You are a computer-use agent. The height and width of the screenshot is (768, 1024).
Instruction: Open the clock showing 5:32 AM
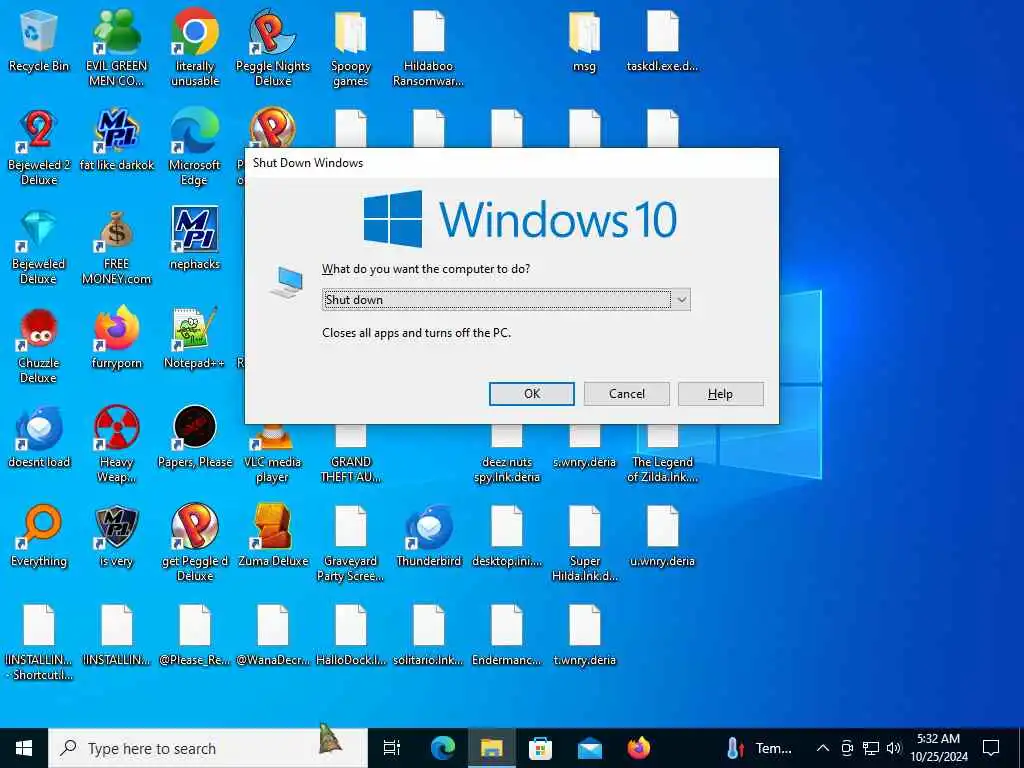pos(938,748)
